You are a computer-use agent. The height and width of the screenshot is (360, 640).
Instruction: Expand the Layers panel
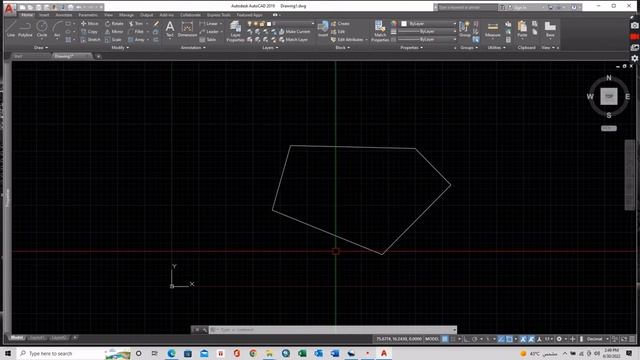pyautogui.click(x=270, y=48)
